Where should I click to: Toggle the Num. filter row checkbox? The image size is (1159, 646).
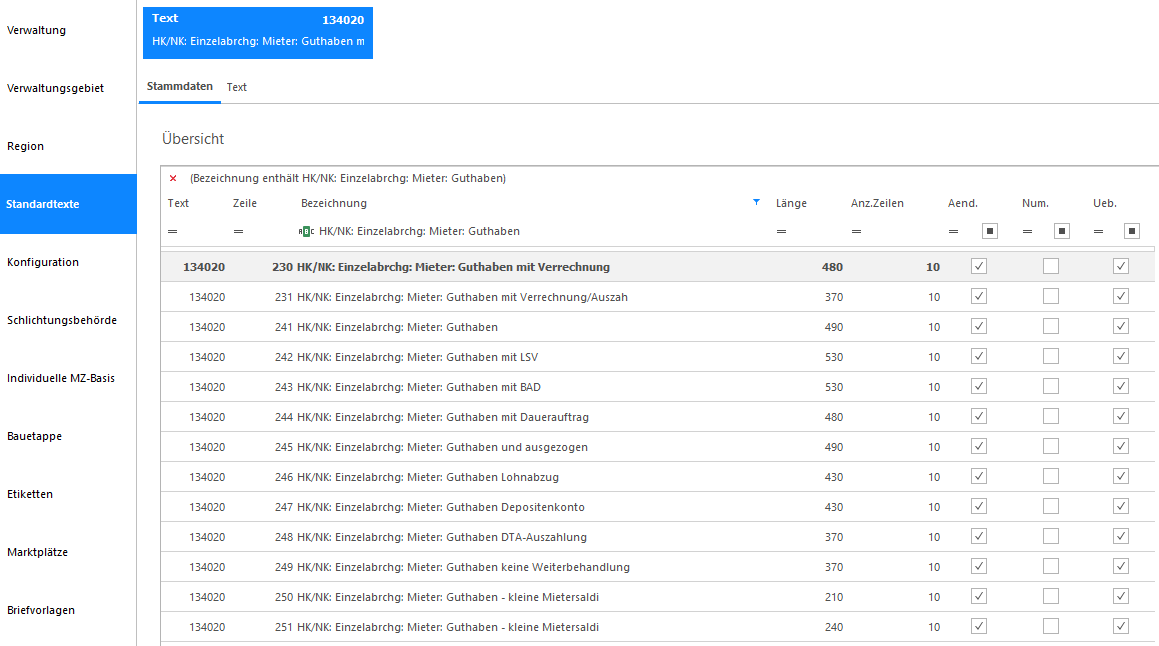point(1061,231)
